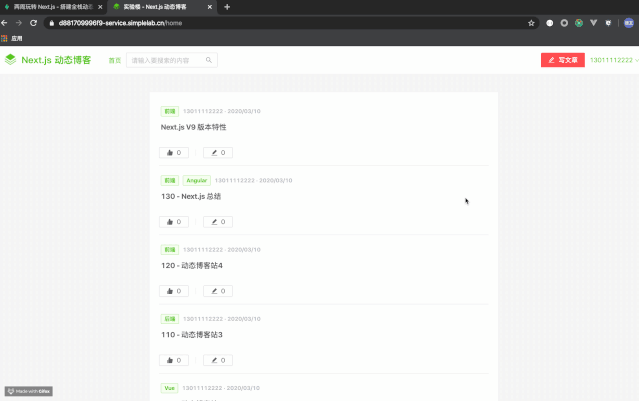Click the browser forward arrow
The width and height of the screenshot is (639, 401).
[19, 23]
